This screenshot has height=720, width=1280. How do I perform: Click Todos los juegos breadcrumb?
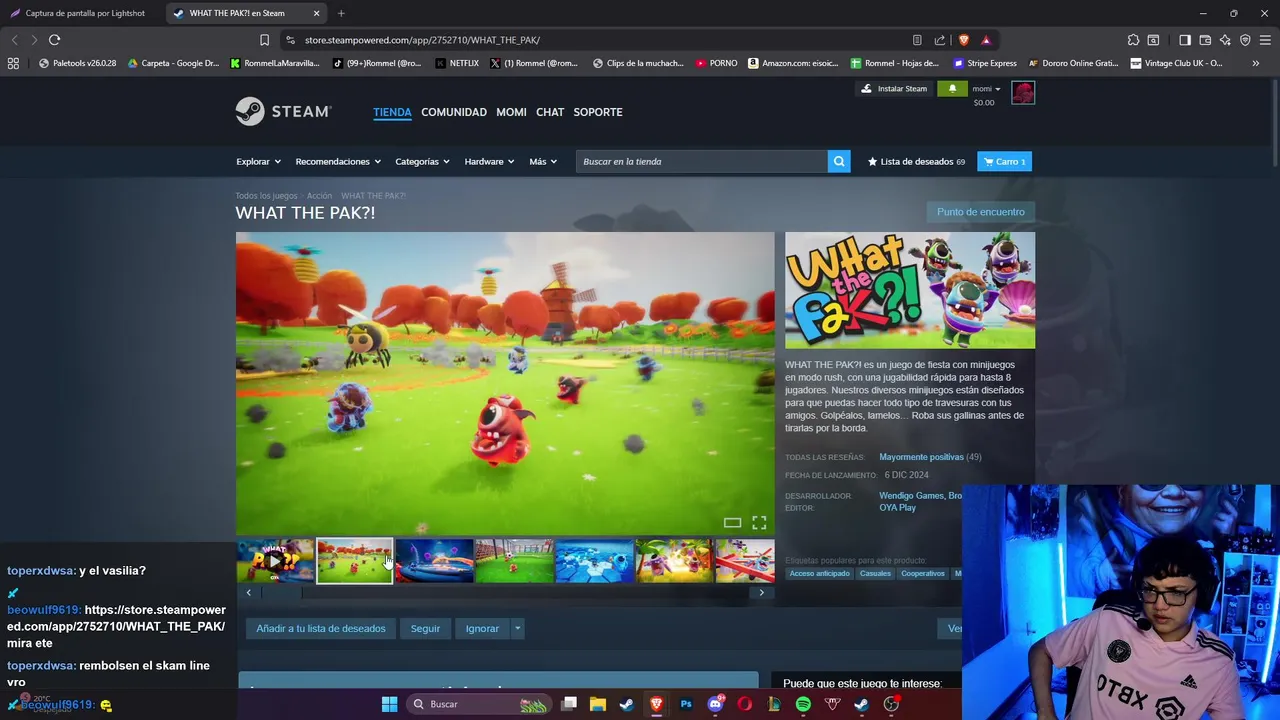click(266, 196)
